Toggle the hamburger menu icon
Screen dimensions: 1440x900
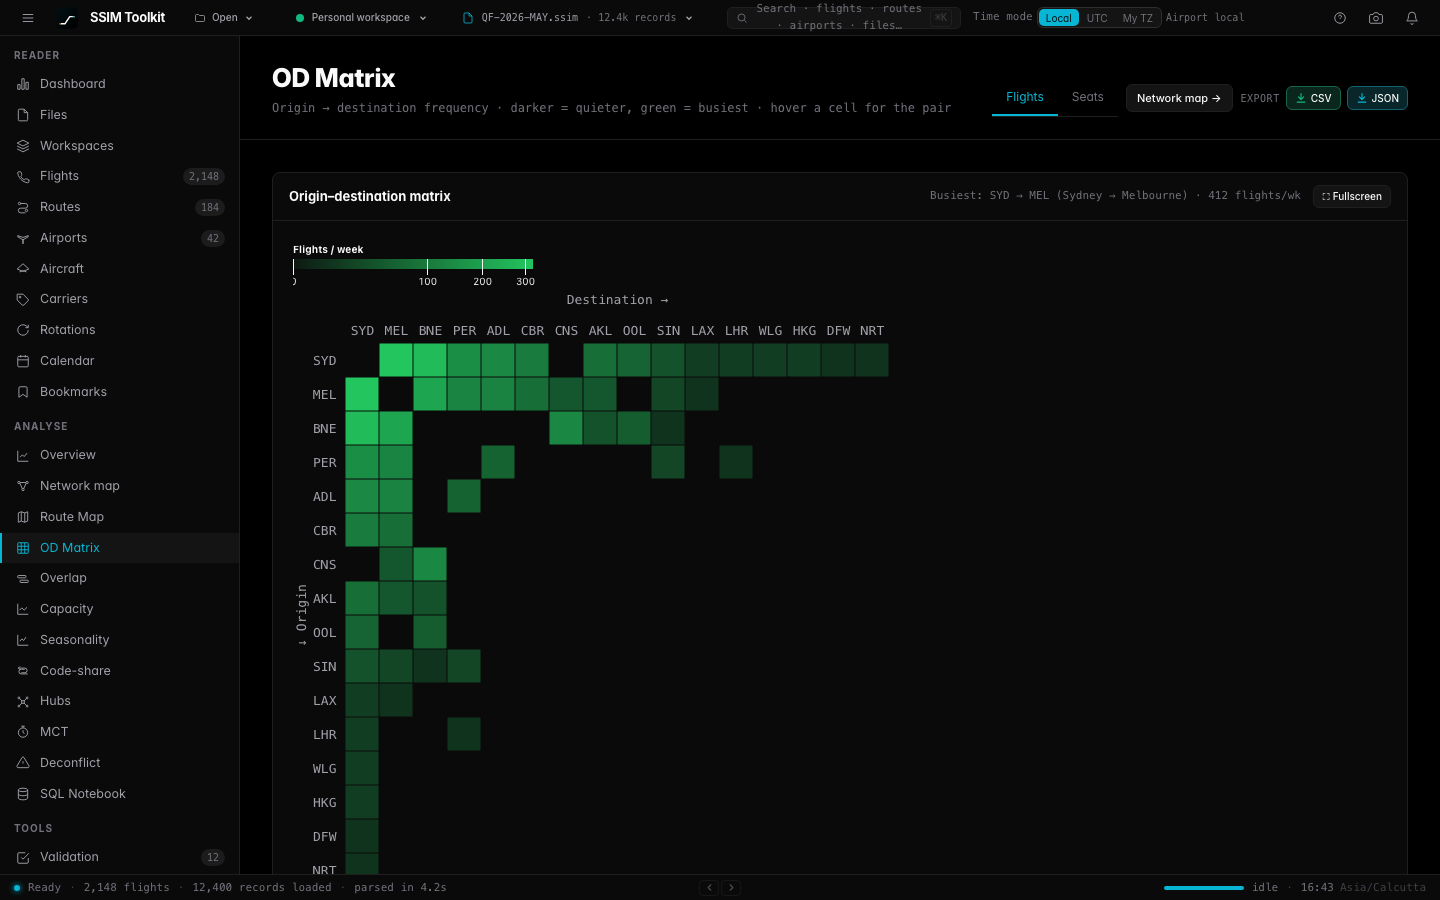click(x=28, y=18)
